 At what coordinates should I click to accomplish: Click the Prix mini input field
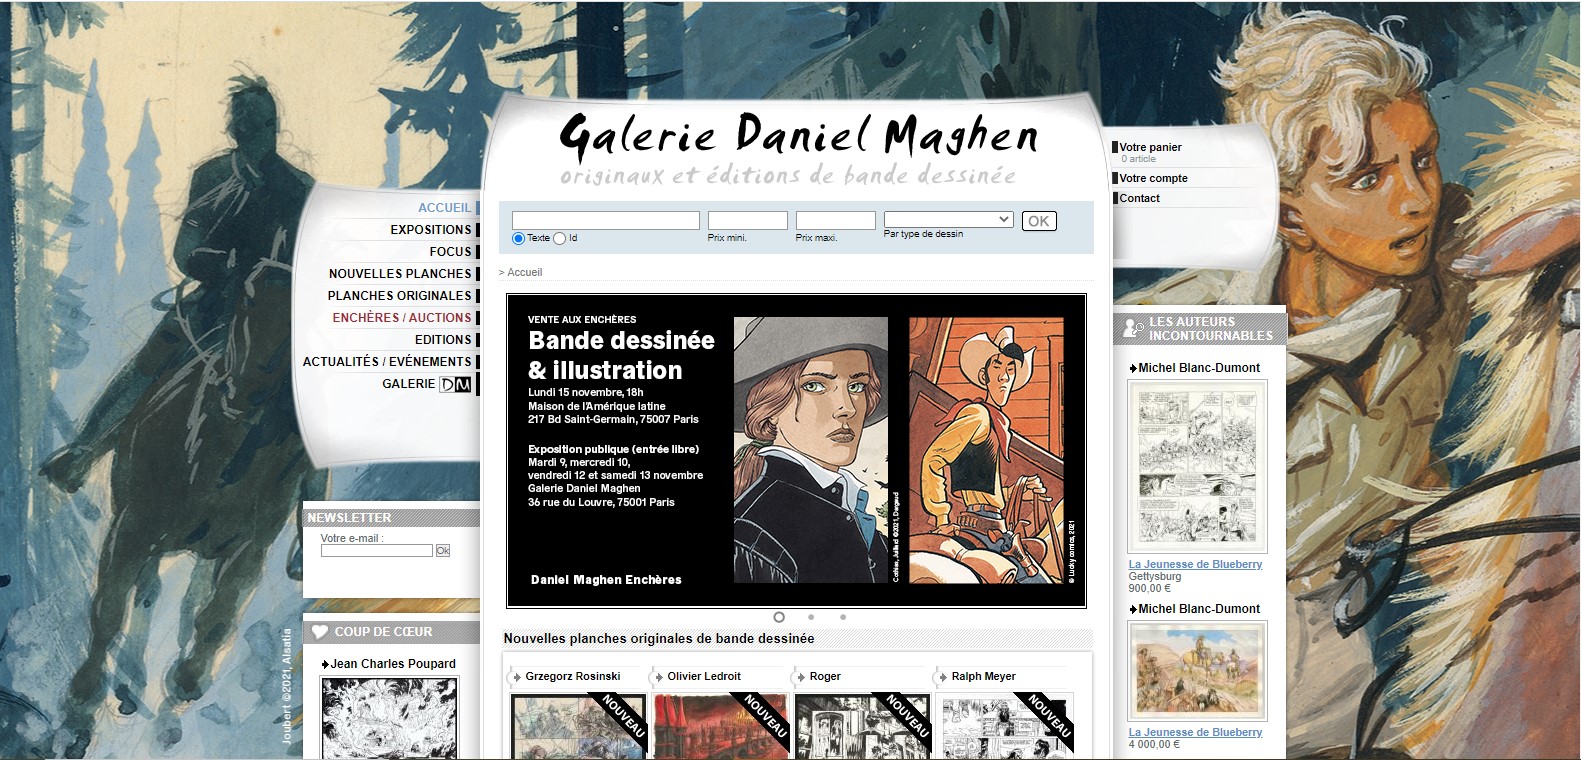(747, 221)
